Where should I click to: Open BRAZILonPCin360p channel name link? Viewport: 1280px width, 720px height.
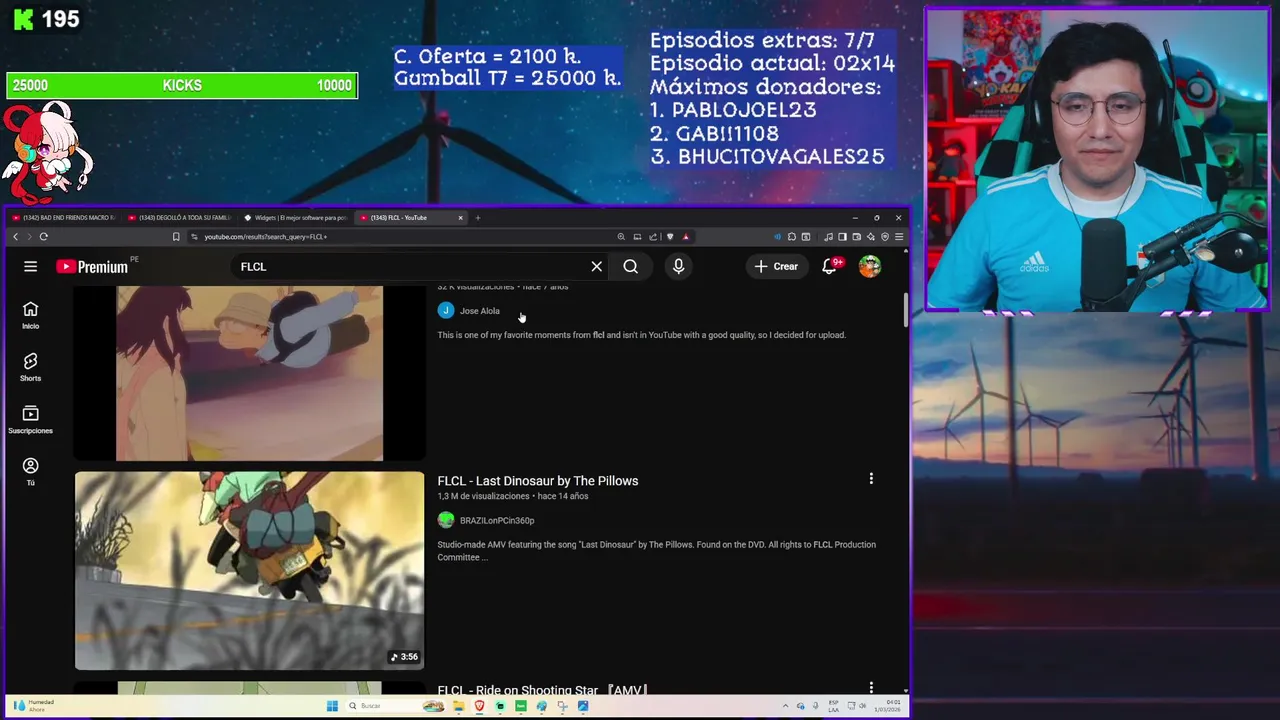pos(497,520)
